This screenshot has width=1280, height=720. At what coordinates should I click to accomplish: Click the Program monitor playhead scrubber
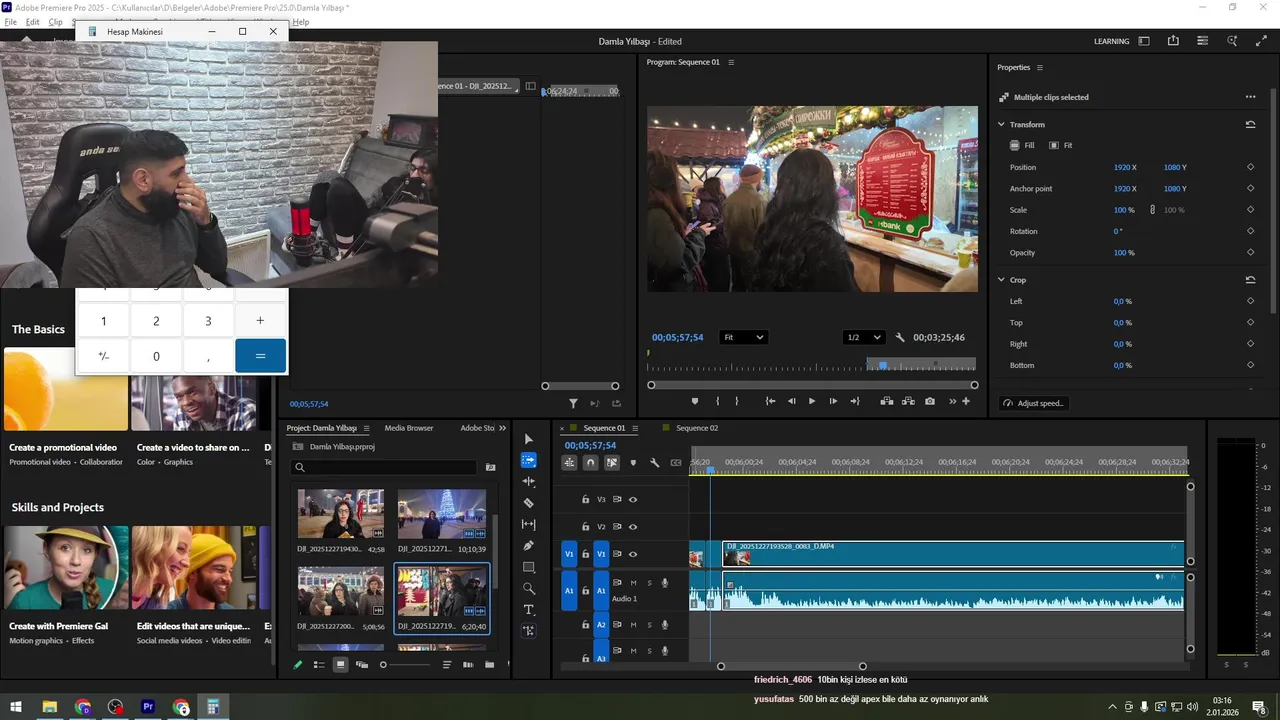[883, 365]
